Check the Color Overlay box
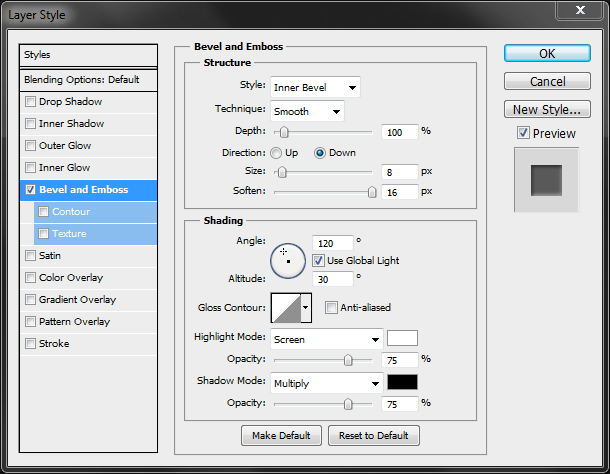The height and width of the screenshot is (474, 610). pos(30,277)
